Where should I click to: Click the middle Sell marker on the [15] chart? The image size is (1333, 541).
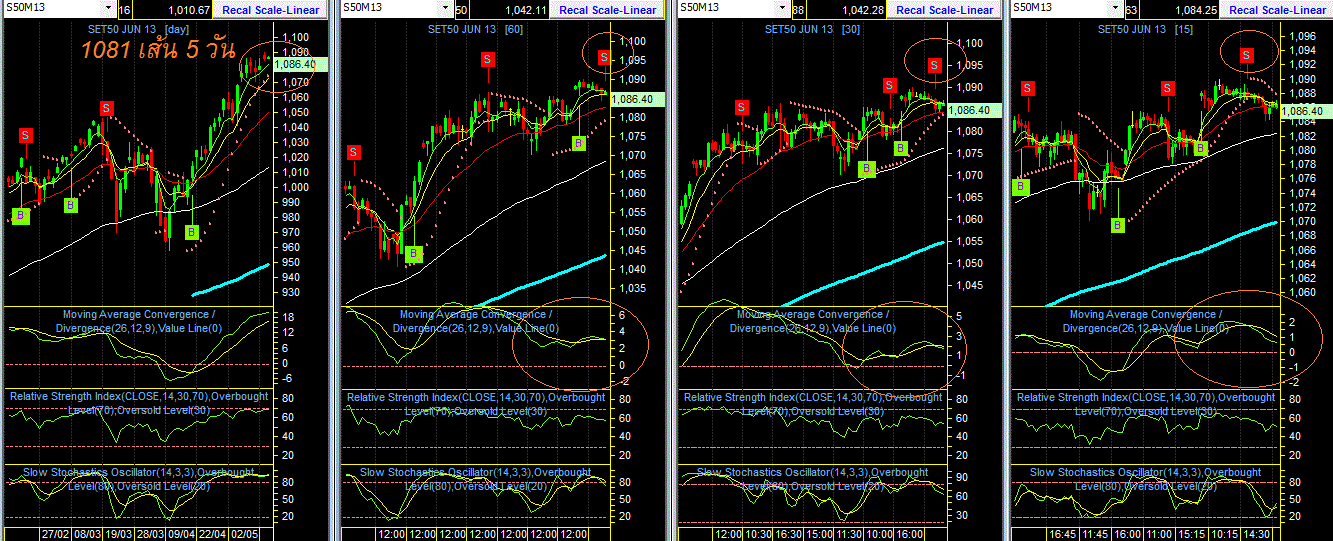pos(1167,88)
